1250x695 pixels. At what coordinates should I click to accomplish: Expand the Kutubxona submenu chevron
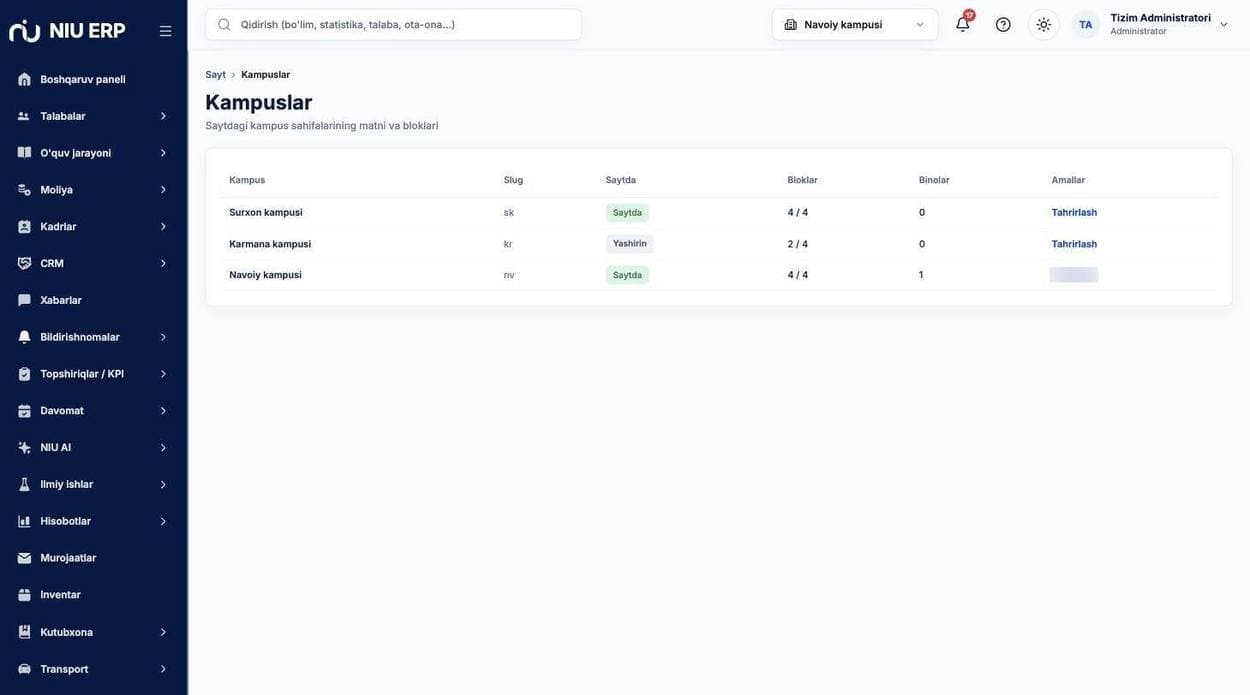[x=164, y=632]
